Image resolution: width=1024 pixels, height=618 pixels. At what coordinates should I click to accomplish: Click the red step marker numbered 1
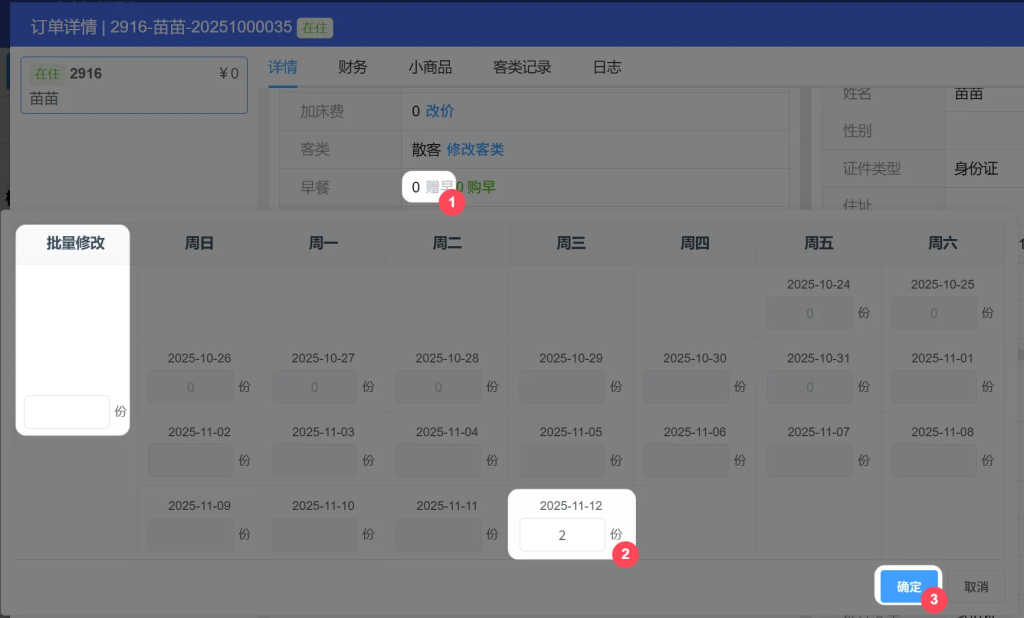point(451,202)
